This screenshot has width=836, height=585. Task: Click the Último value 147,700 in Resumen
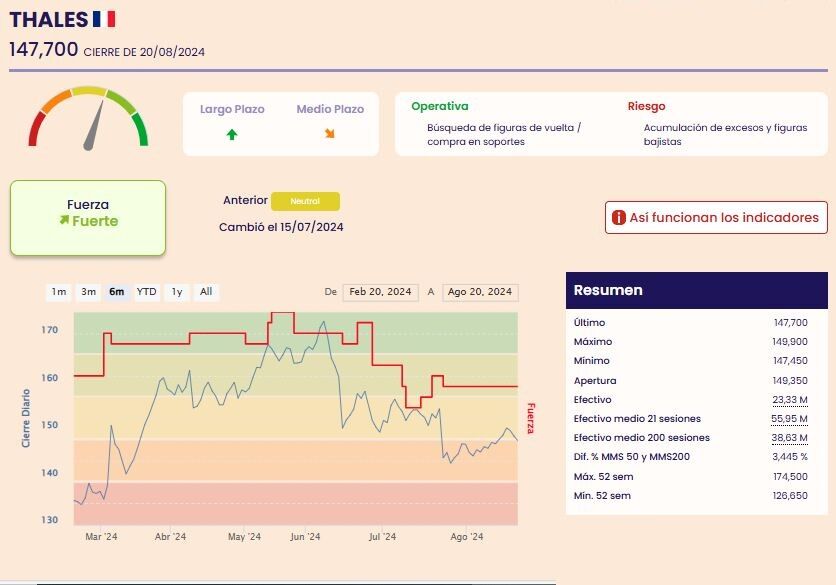pos(790,323)
